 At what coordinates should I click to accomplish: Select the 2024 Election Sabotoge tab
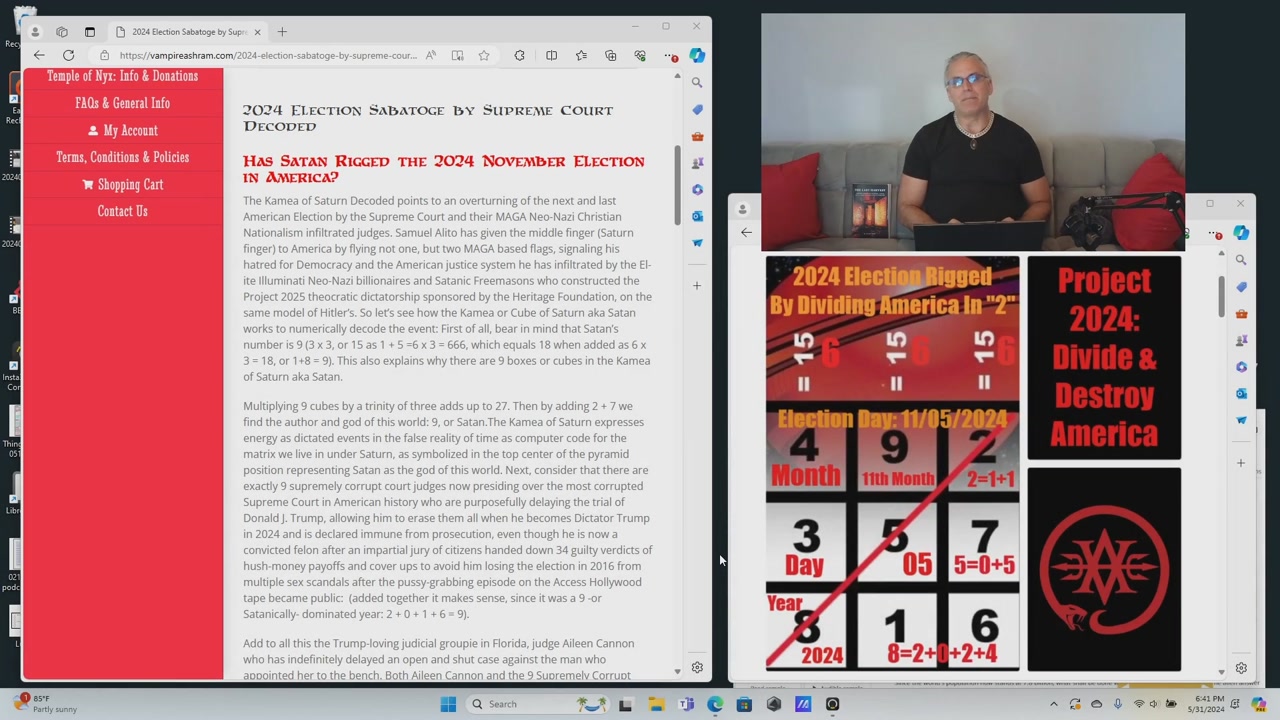pos(188,32)
